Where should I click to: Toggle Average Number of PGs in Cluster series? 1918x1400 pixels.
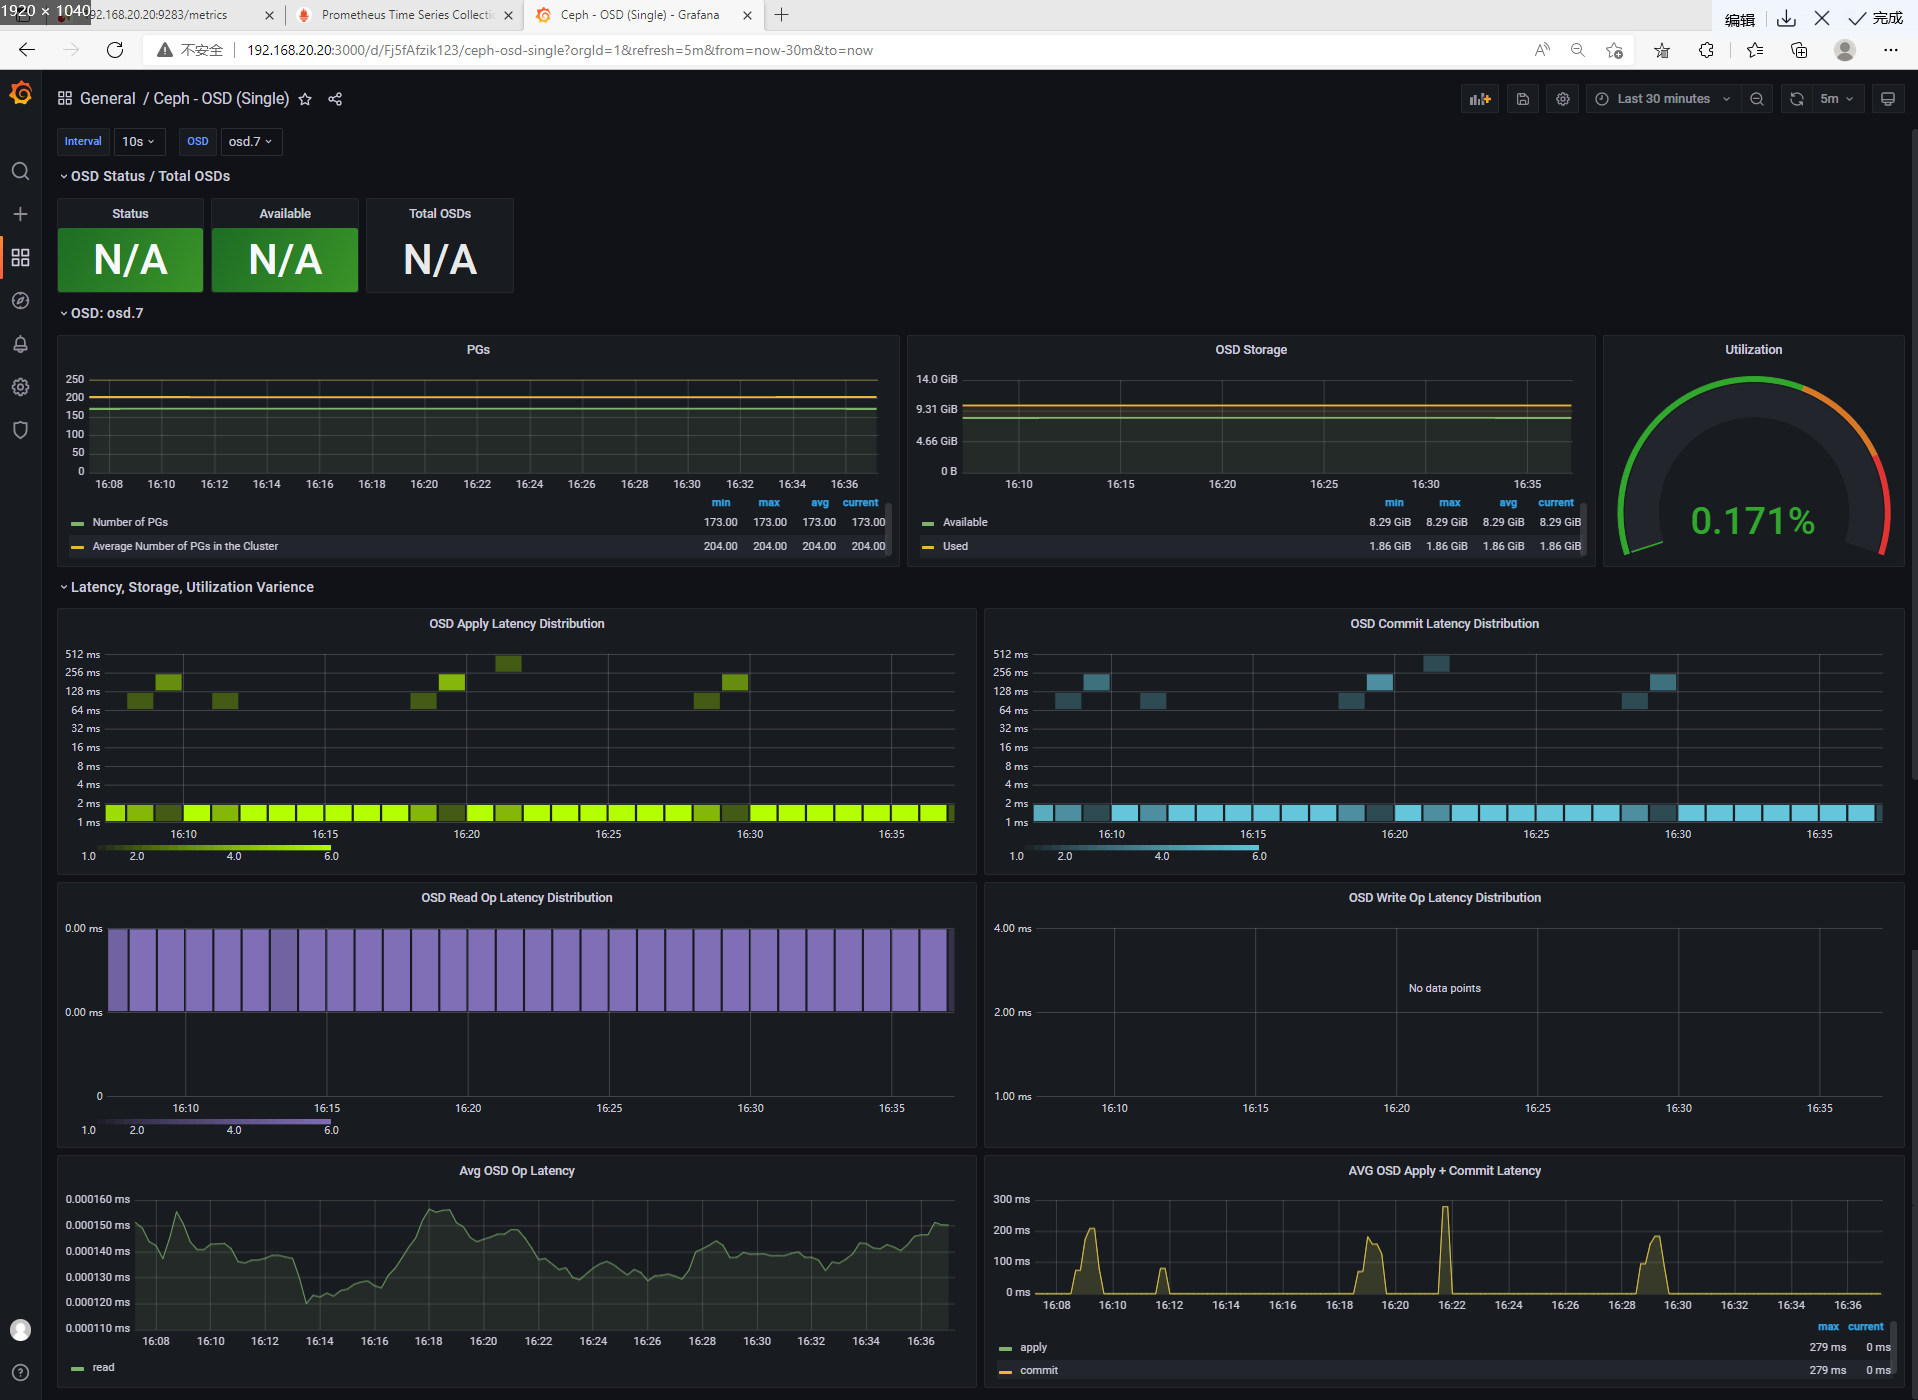click(x=185, y=546)
